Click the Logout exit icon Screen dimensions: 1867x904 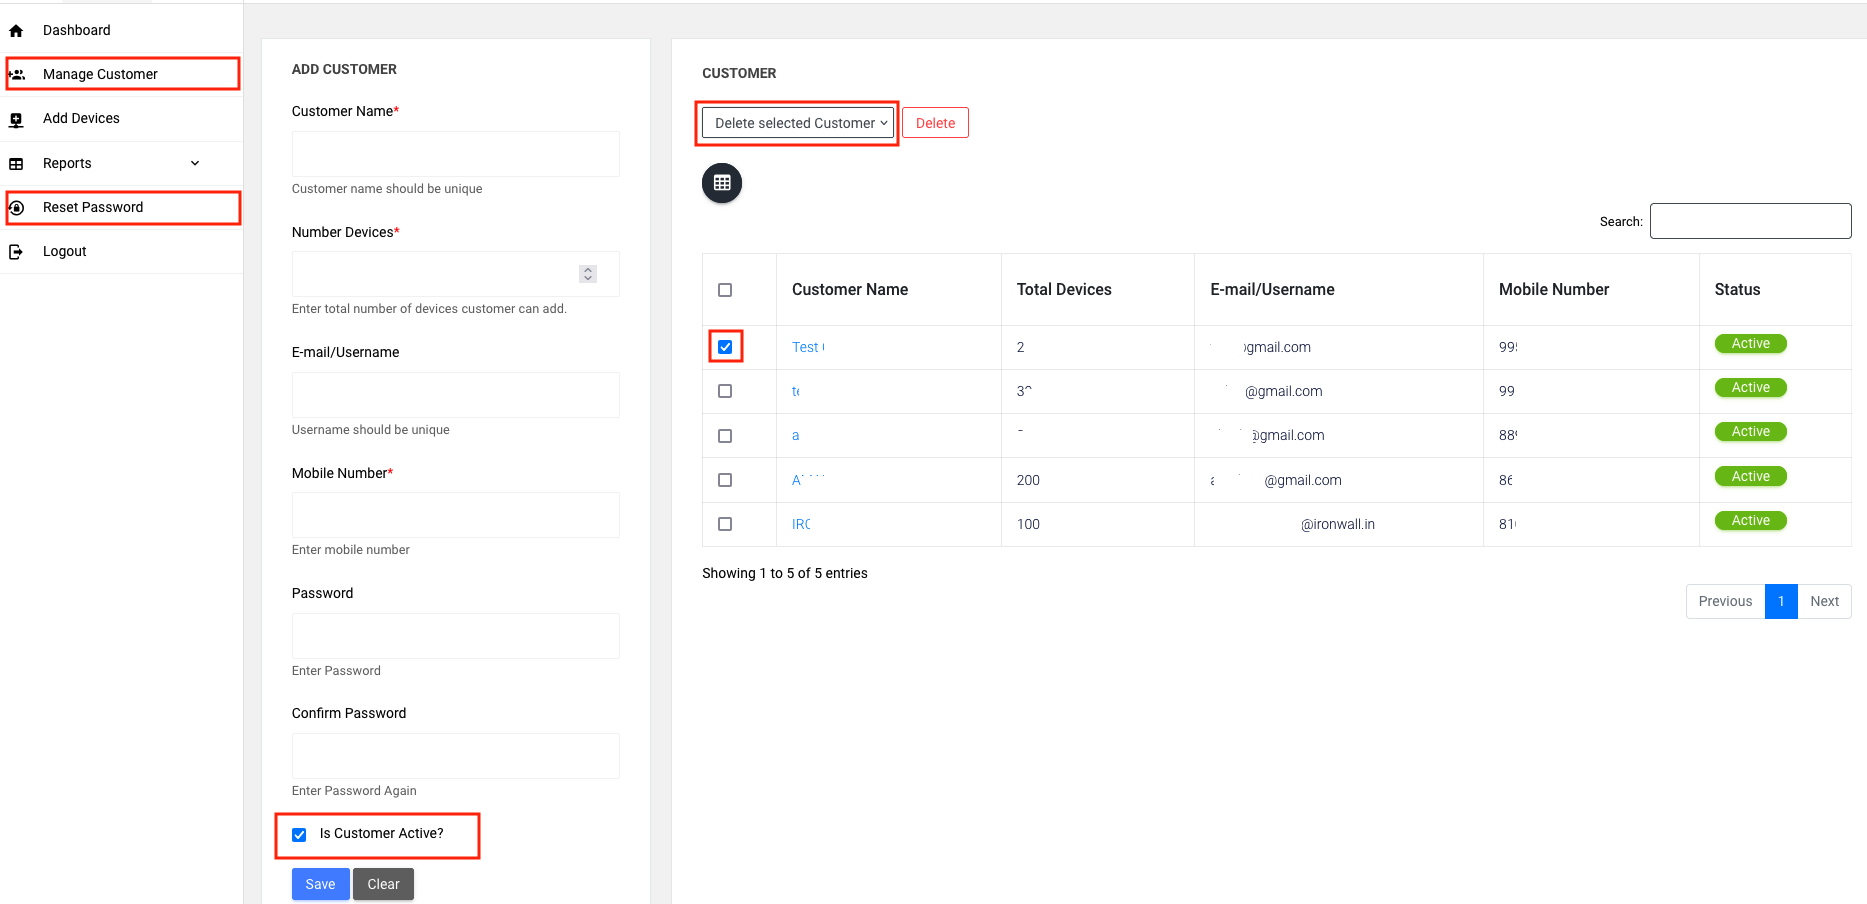tap(16, 252)
